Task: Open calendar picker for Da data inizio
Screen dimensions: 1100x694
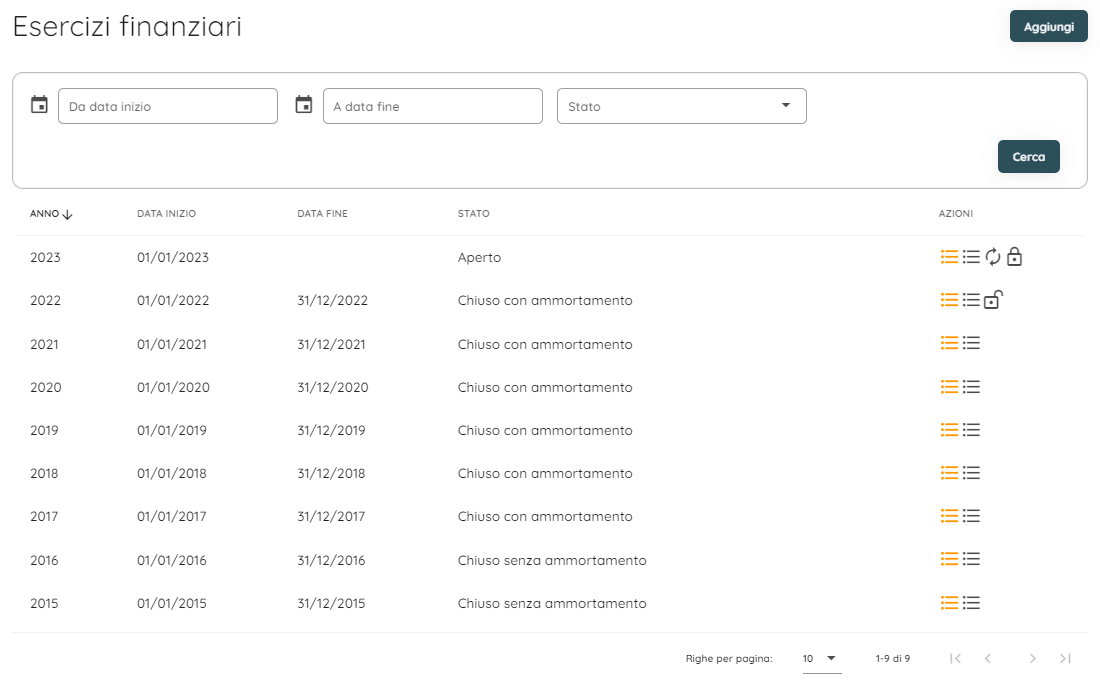Action: [x=39, y=105]
